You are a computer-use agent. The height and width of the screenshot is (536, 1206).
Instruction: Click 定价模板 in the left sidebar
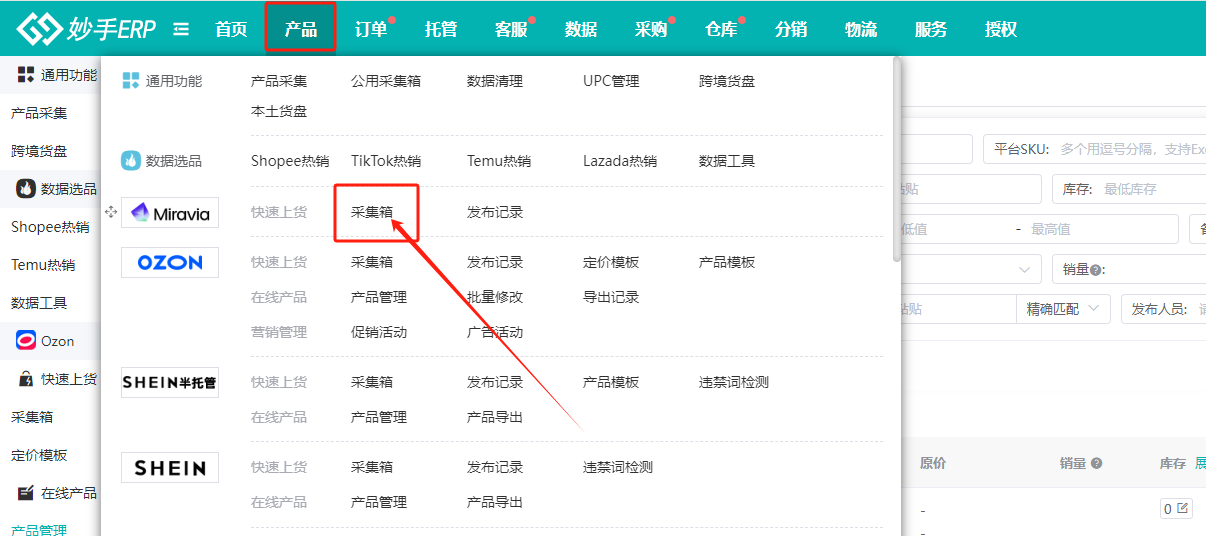point(39,455)
